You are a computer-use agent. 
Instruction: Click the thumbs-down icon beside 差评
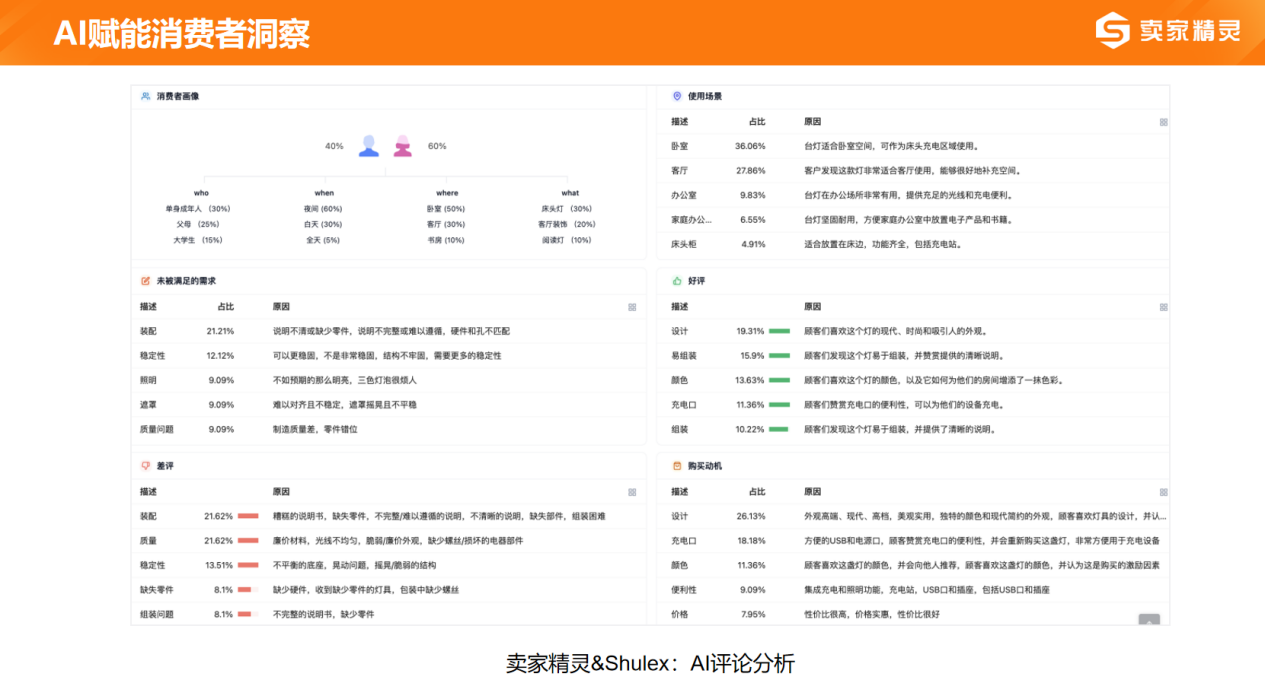[x=144, y=466]
